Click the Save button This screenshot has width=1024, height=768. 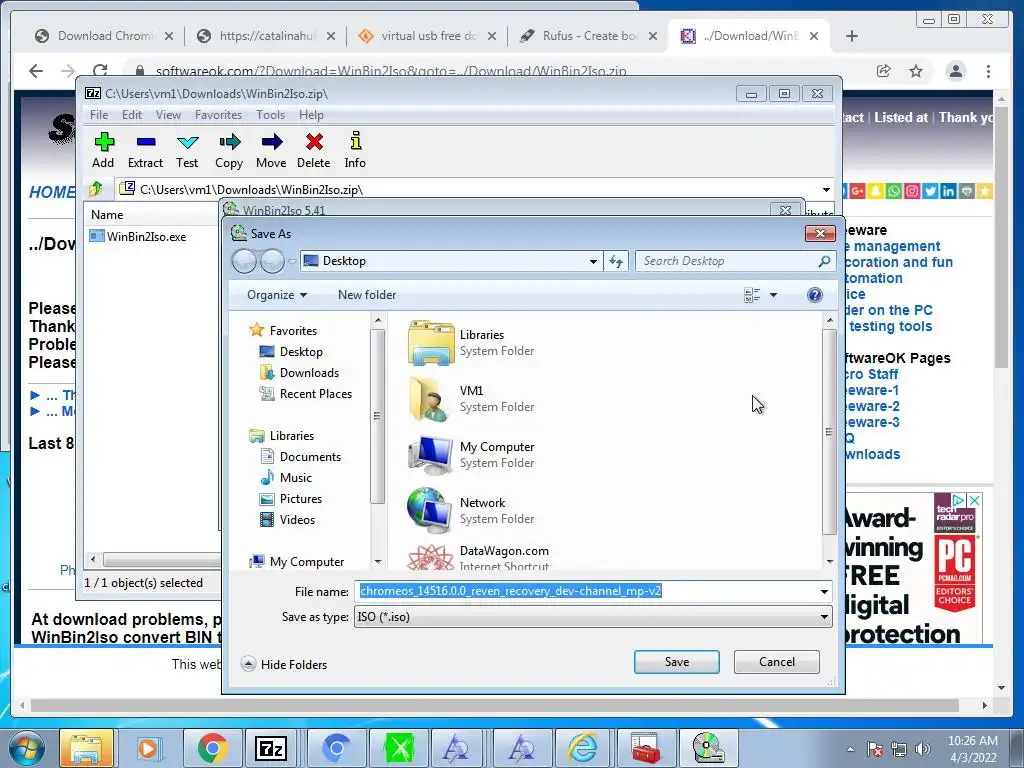[x=677, y=662]
